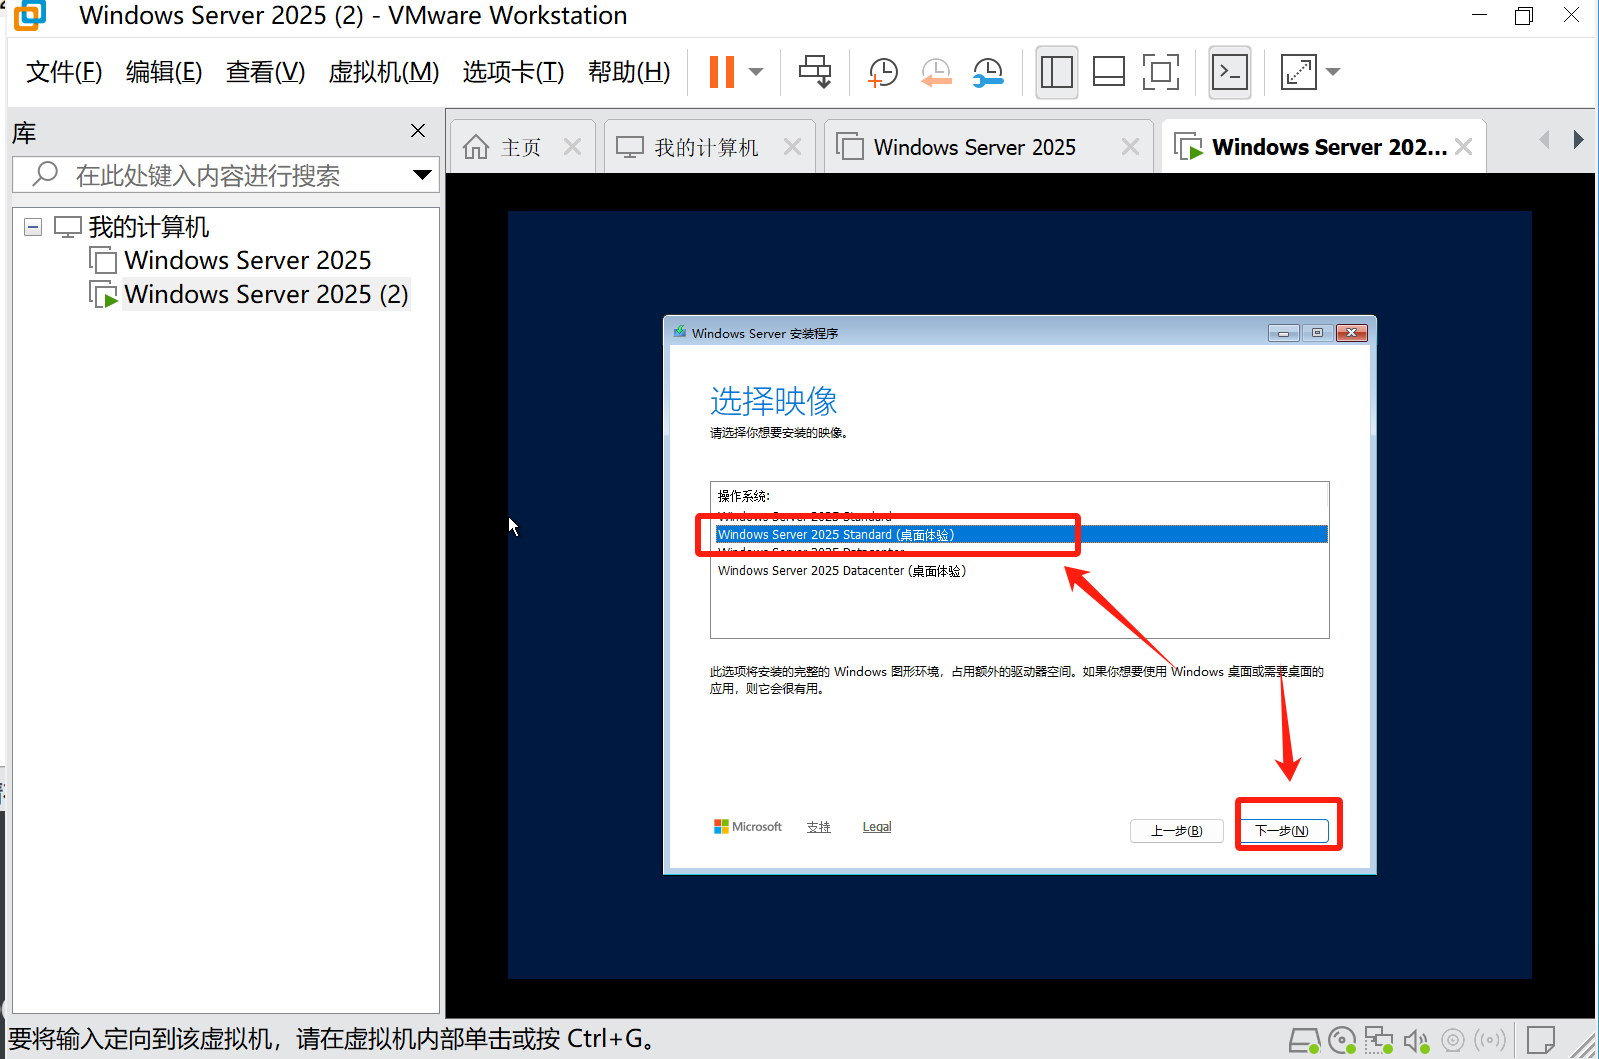This screenshot has height=1059, width=1599.
Task: Open the 虚拟机(M) menu
Action: pyautogui.click(x=384, y=72)
